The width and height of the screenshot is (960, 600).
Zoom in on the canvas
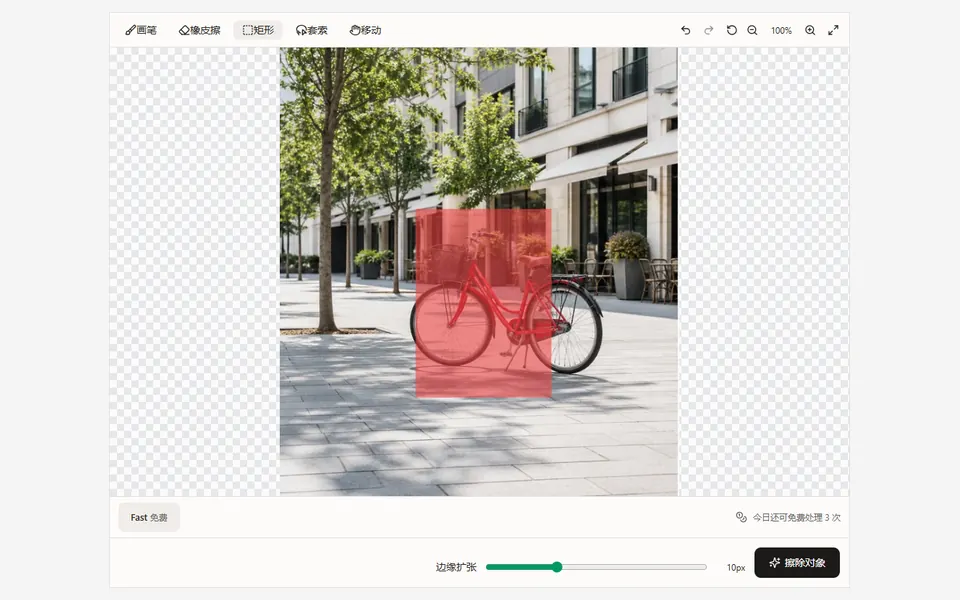click(810, 30)
